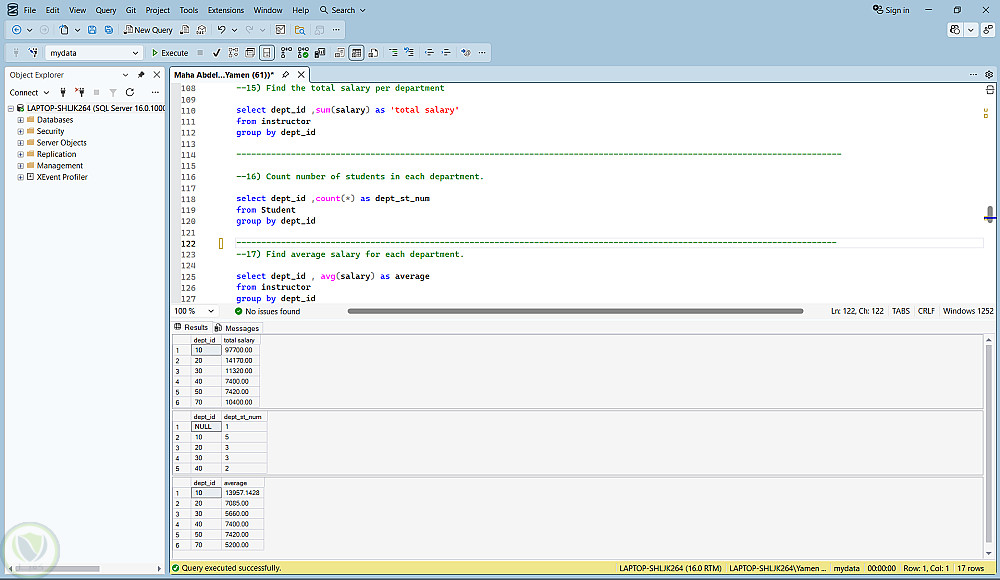Click the Navigate Backward arrow icon
This screenshot has height=580, width=1000.
(17, 30)
